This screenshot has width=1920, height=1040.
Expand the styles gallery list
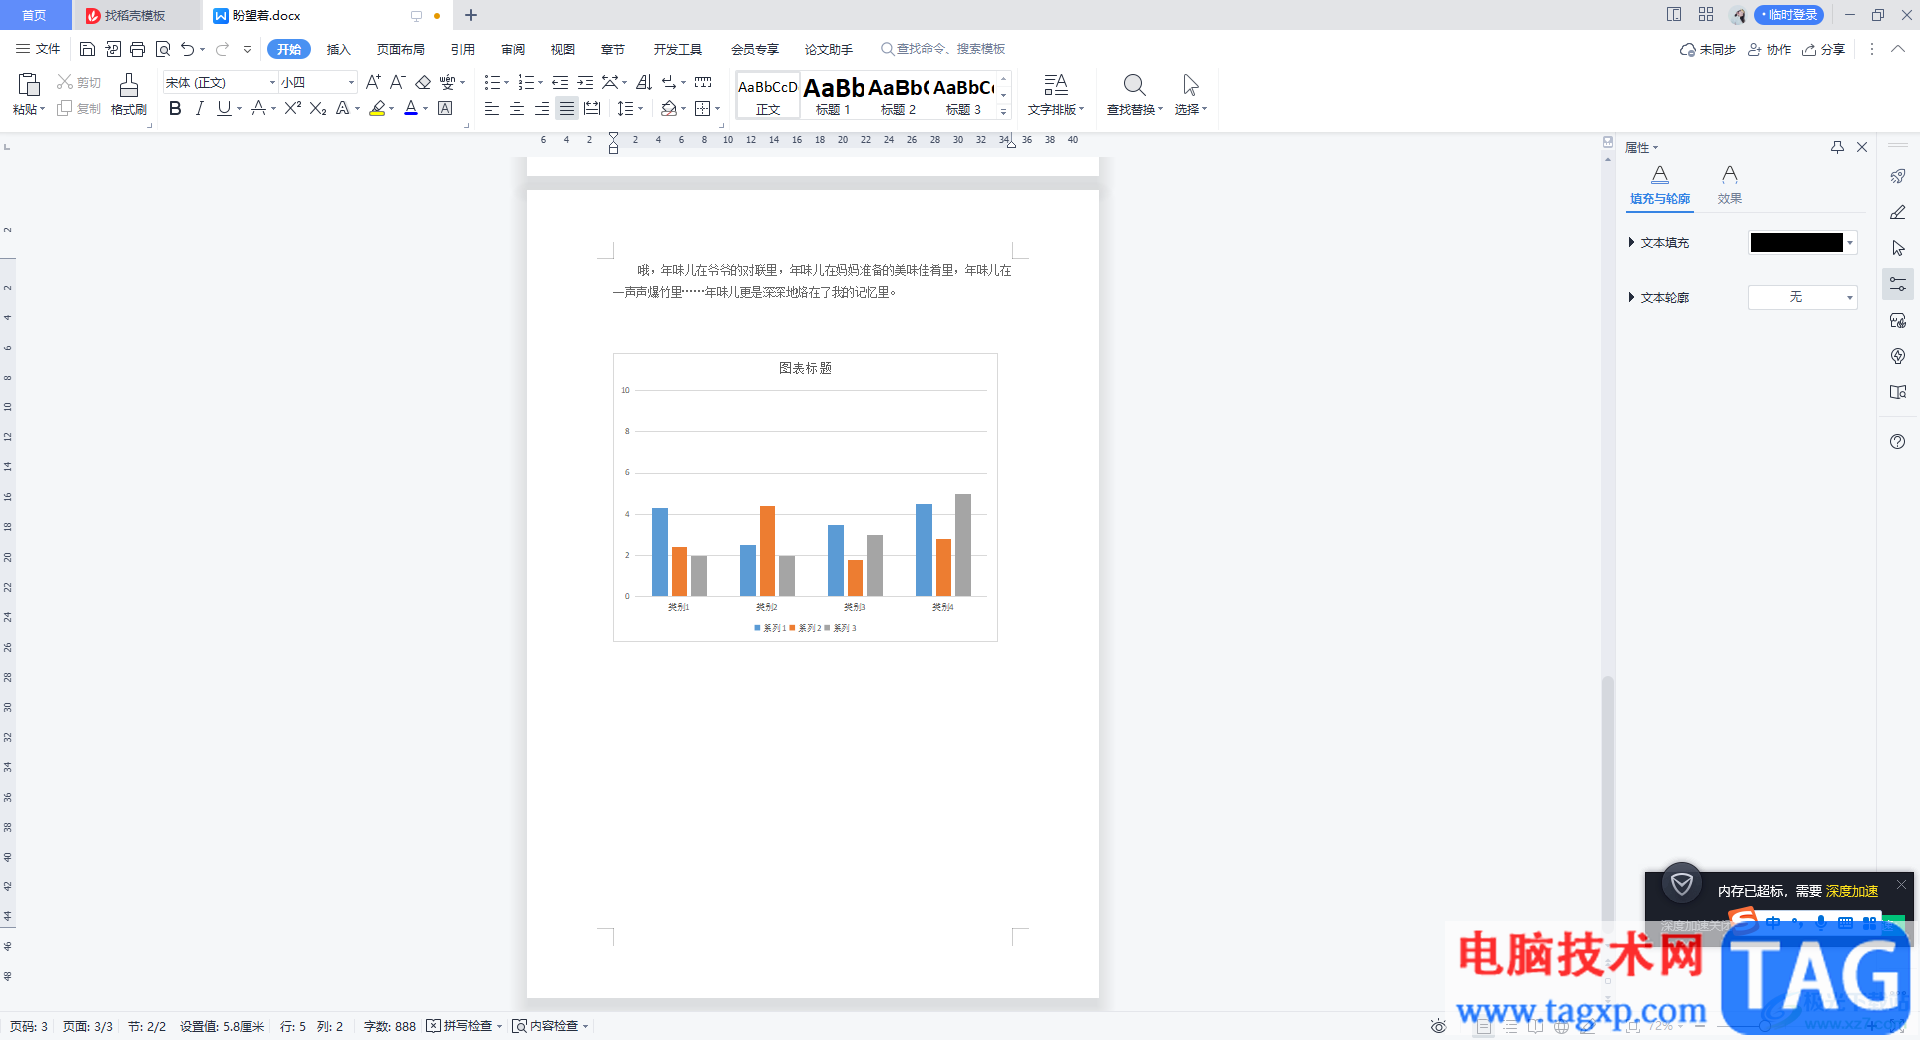click(x=1003, y=112)
